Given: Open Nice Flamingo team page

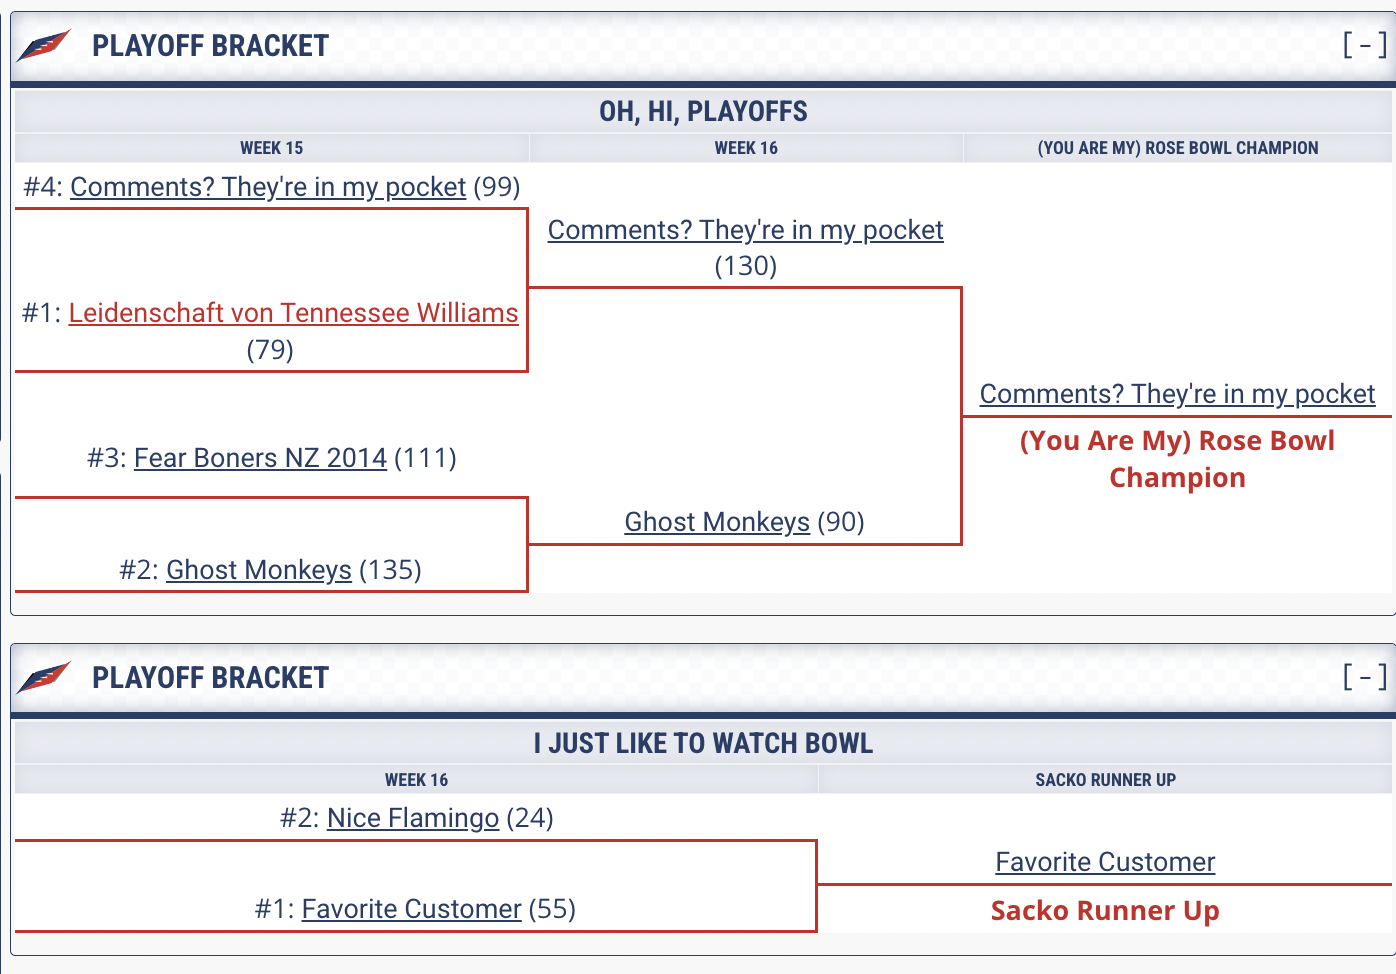Looking at the screenshot, I should tap(413, 818).
